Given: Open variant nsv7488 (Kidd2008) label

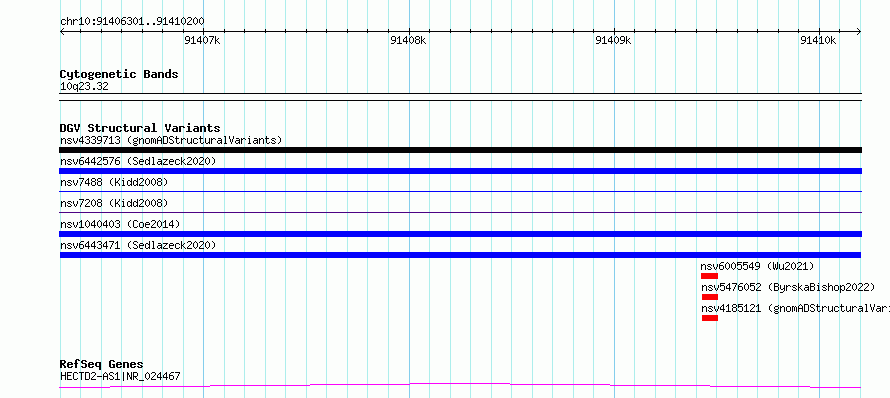Looking at the screenshot, I should (114, 182).
